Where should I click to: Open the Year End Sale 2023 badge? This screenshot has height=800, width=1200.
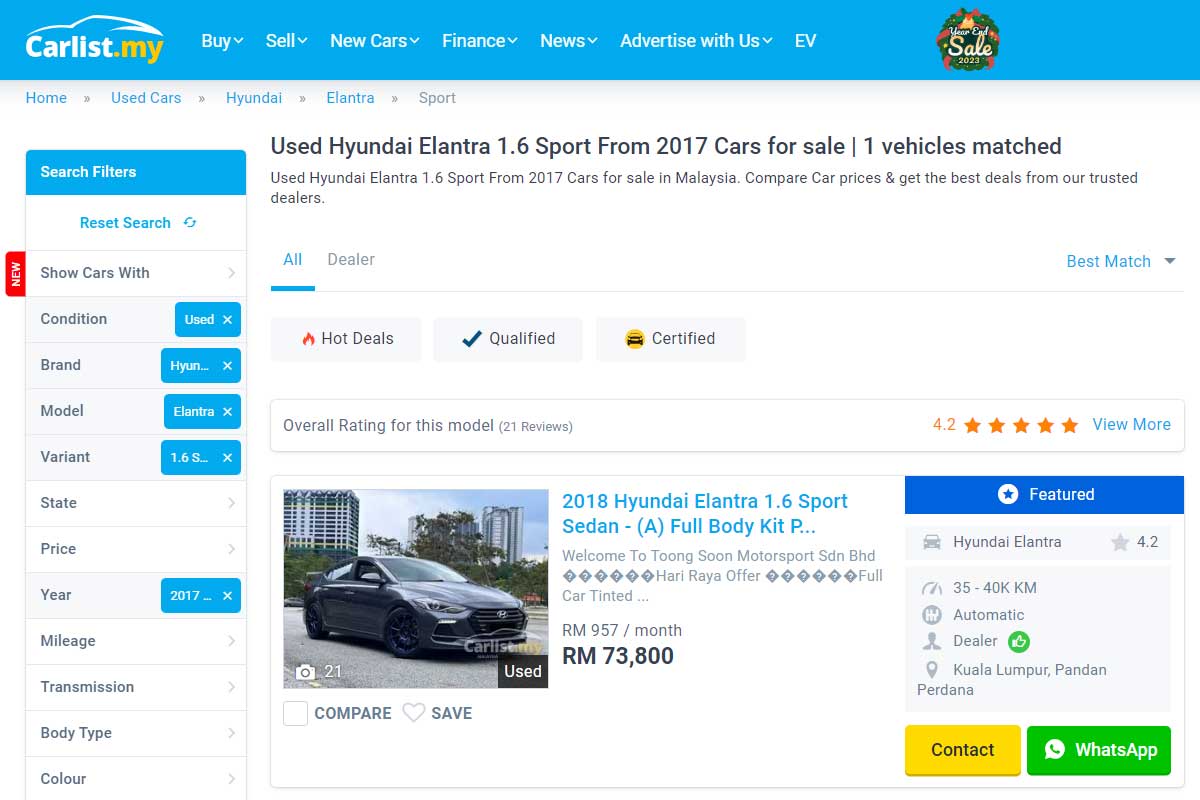967,41
